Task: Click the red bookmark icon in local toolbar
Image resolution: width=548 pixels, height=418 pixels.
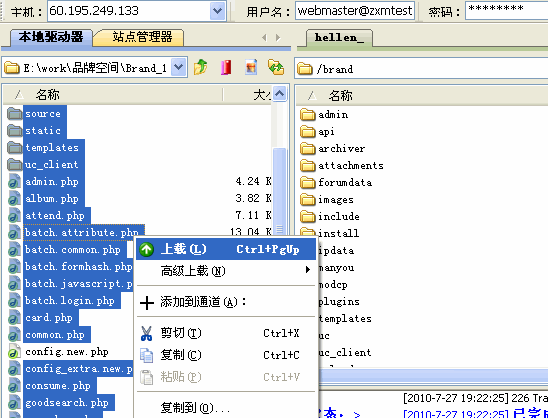Action: pos(226,67)
